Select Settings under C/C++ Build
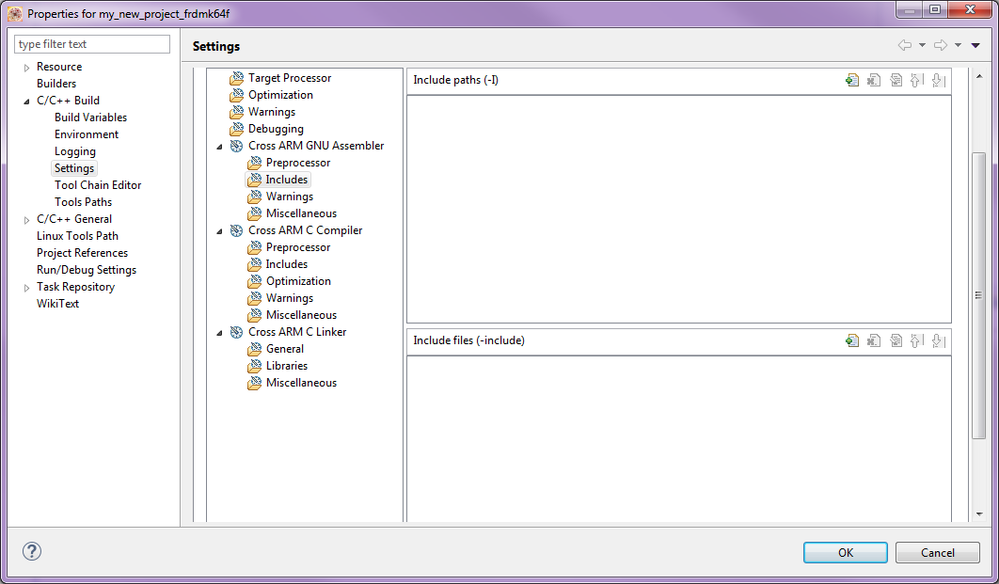This screenshot has height=584, width=999. 74,168
